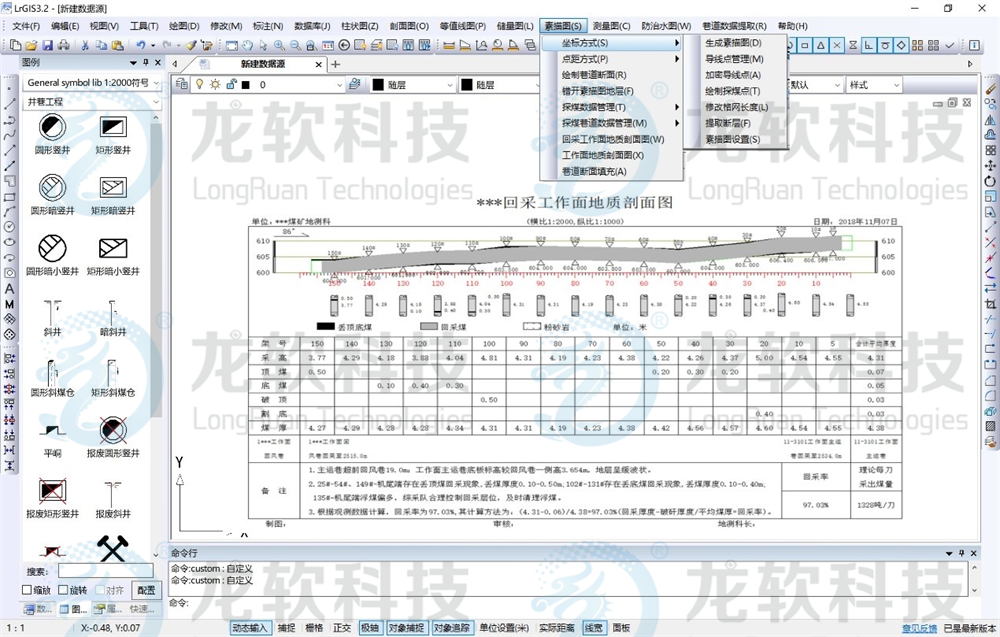Select the 斜井 symbol in the symbol library
This screenshot has width=1000, height=637.
click(x=52, y=310)
